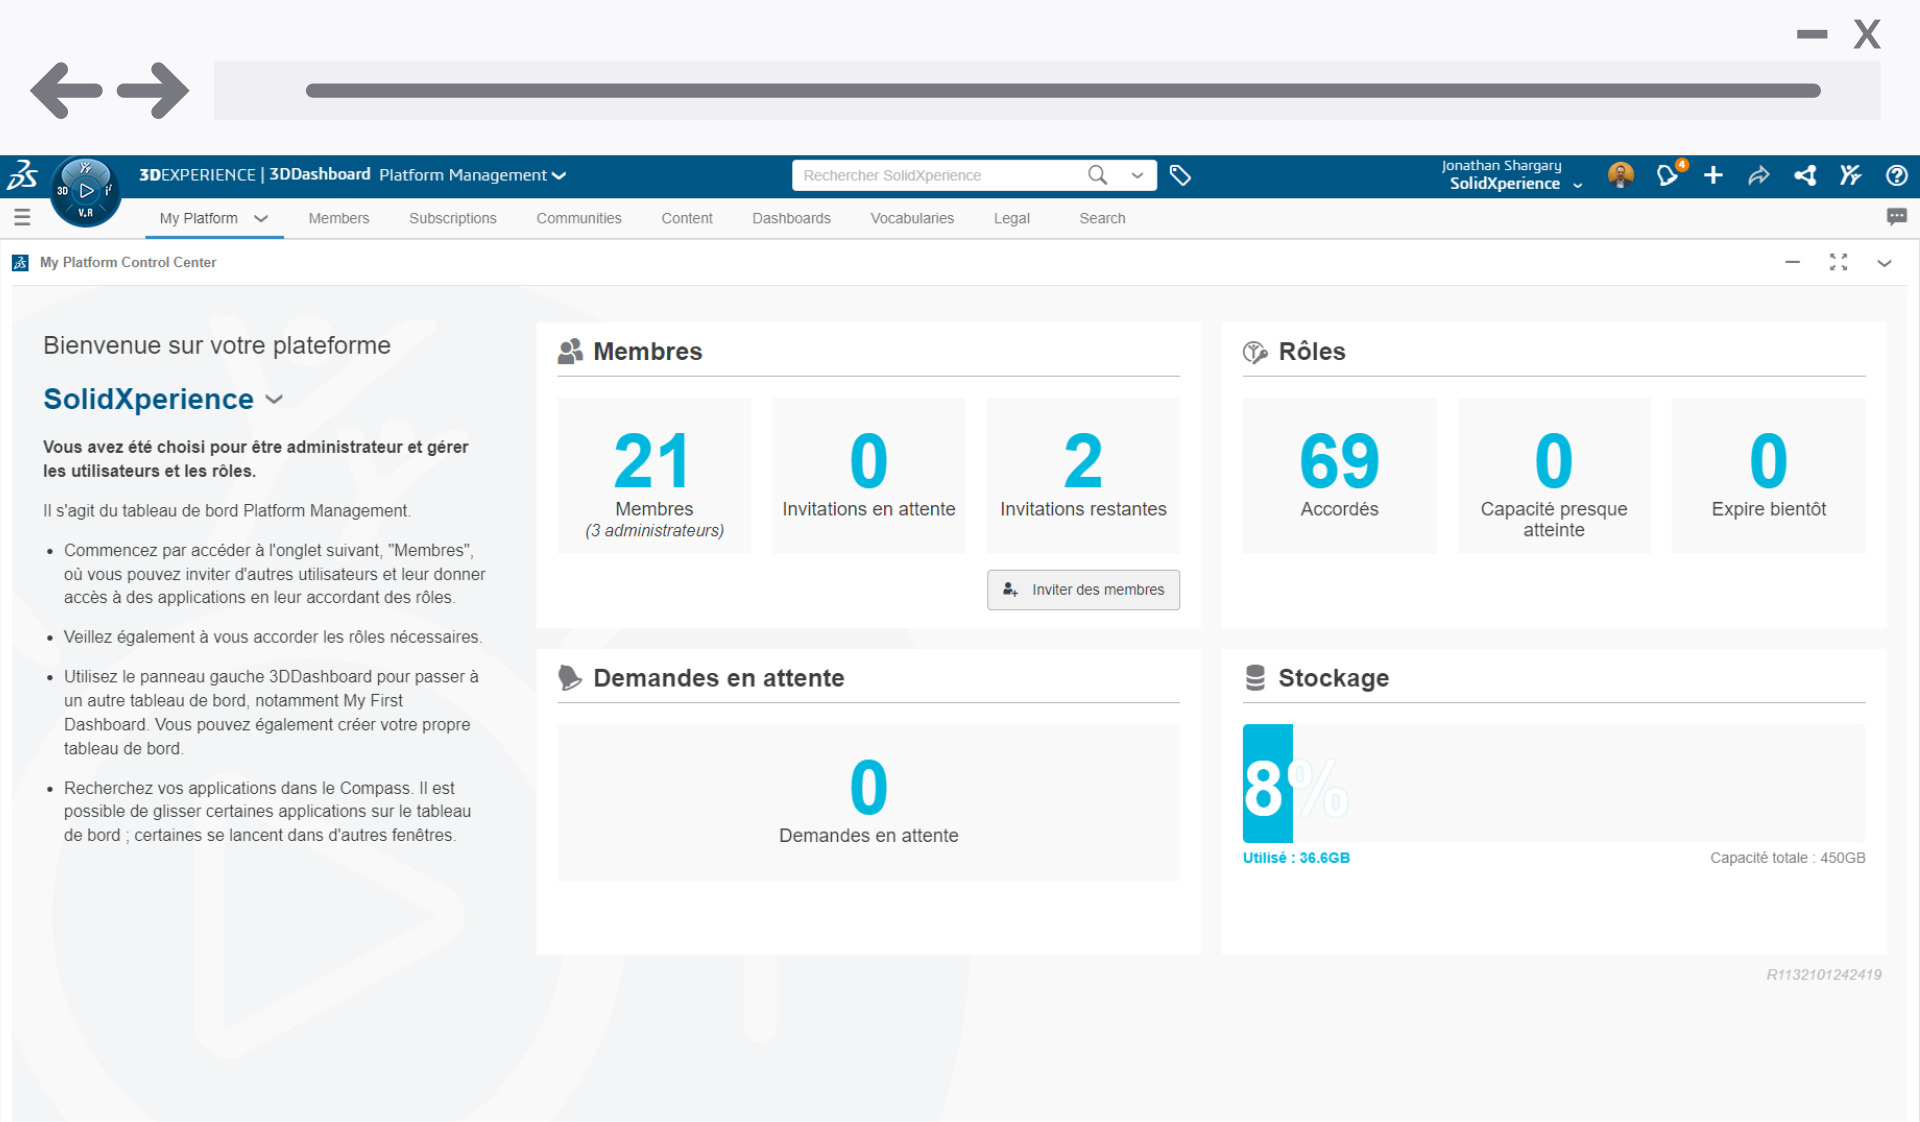Open help with the question mark icon
This screenshot has height=1122, width=1920.
[x=1896, y=175]
